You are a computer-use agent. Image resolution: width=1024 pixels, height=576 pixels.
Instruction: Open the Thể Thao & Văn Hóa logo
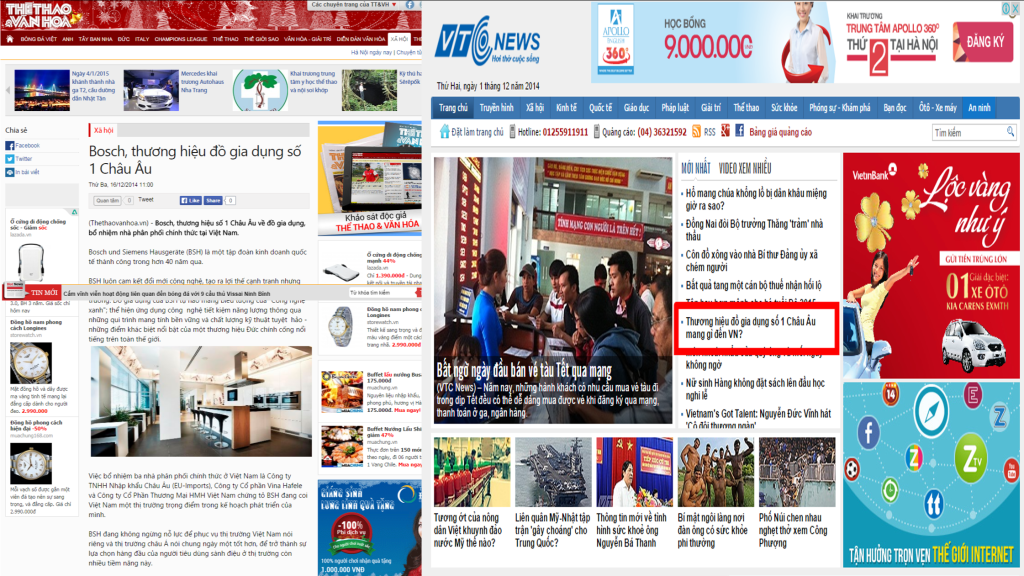40,16
